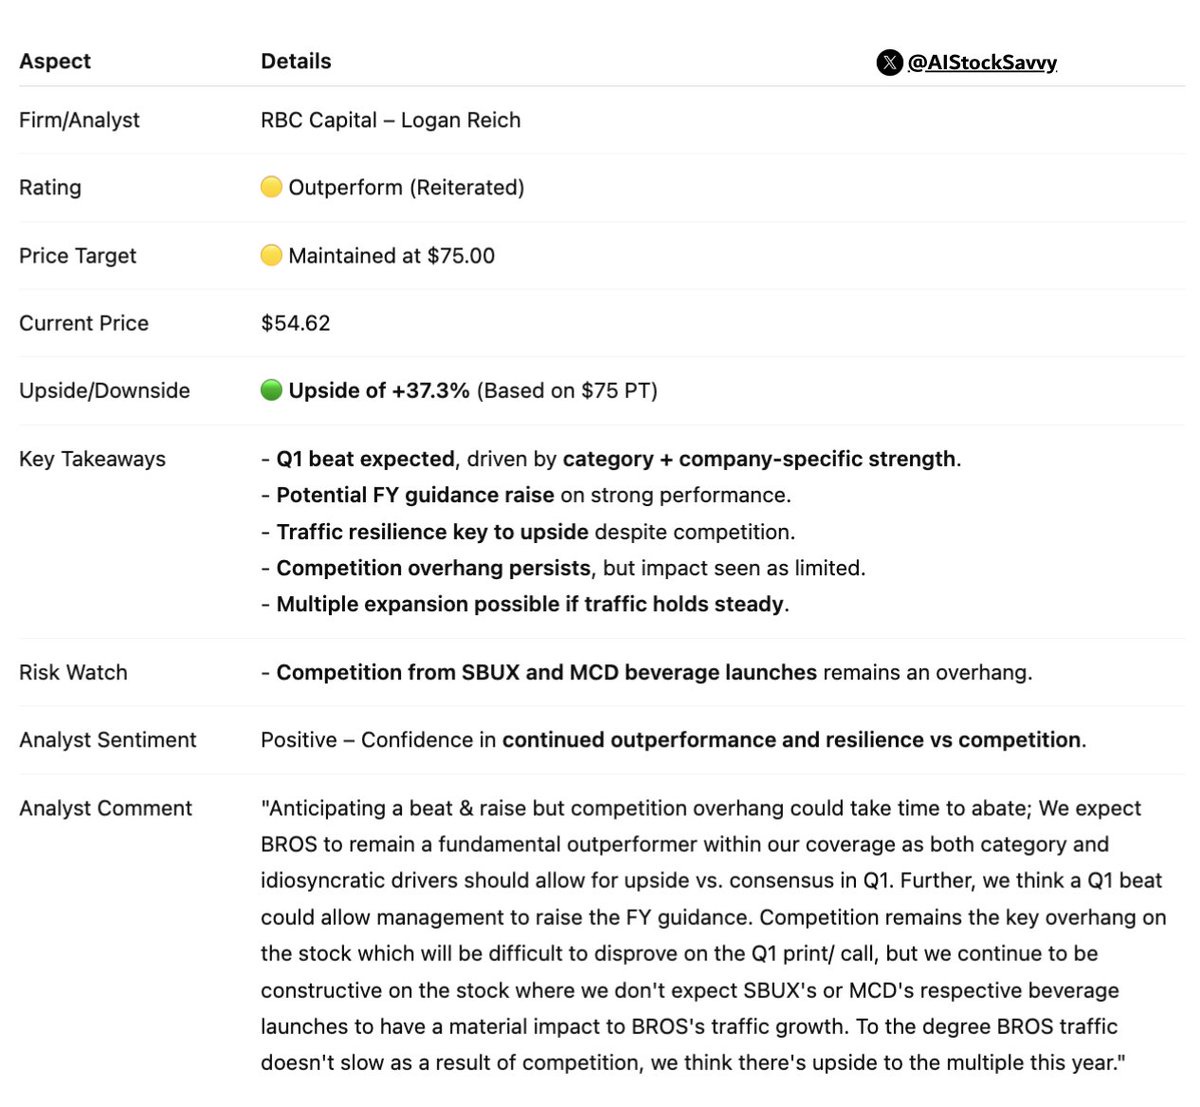Click the Analyst Comment row label
This screenshot has height=1107, width=1200.
tap(105, 808)
